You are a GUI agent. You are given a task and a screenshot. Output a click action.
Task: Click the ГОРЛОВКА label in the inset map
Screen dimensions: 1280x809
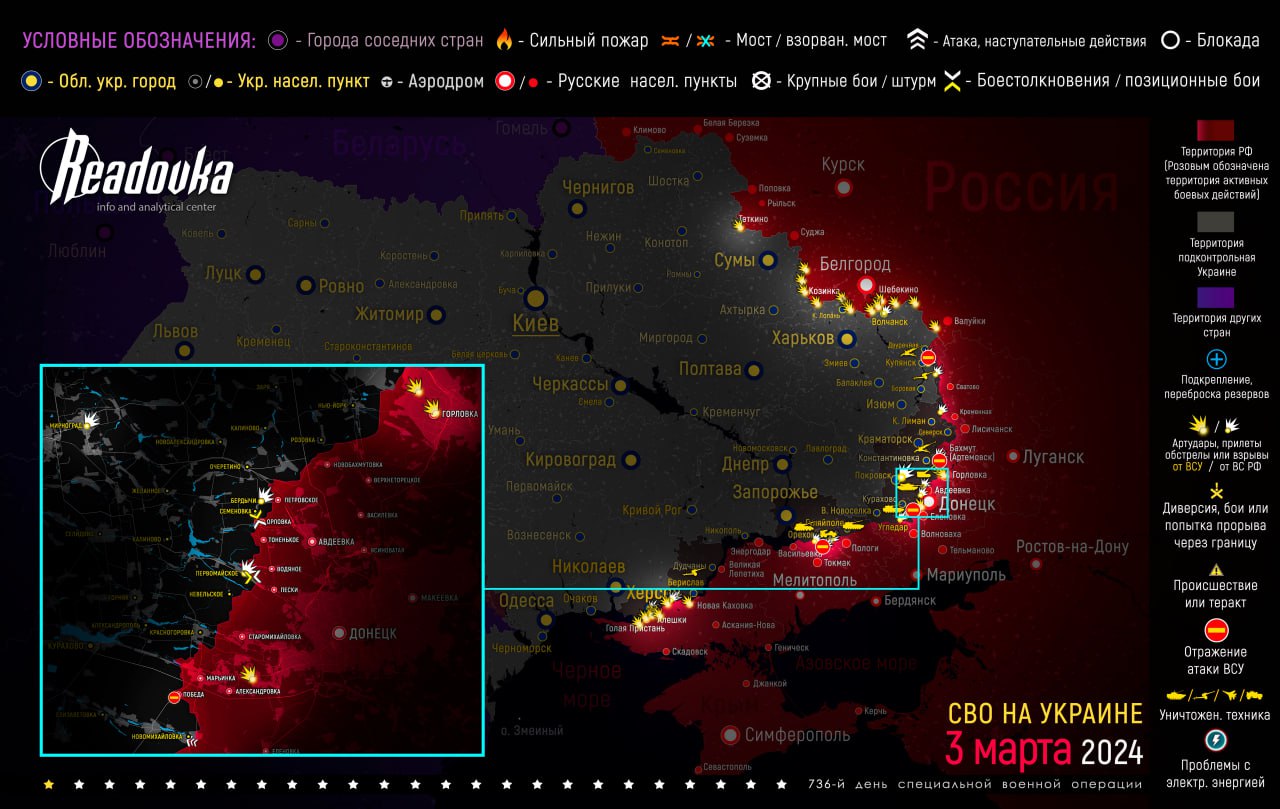(x=461, y=413)
